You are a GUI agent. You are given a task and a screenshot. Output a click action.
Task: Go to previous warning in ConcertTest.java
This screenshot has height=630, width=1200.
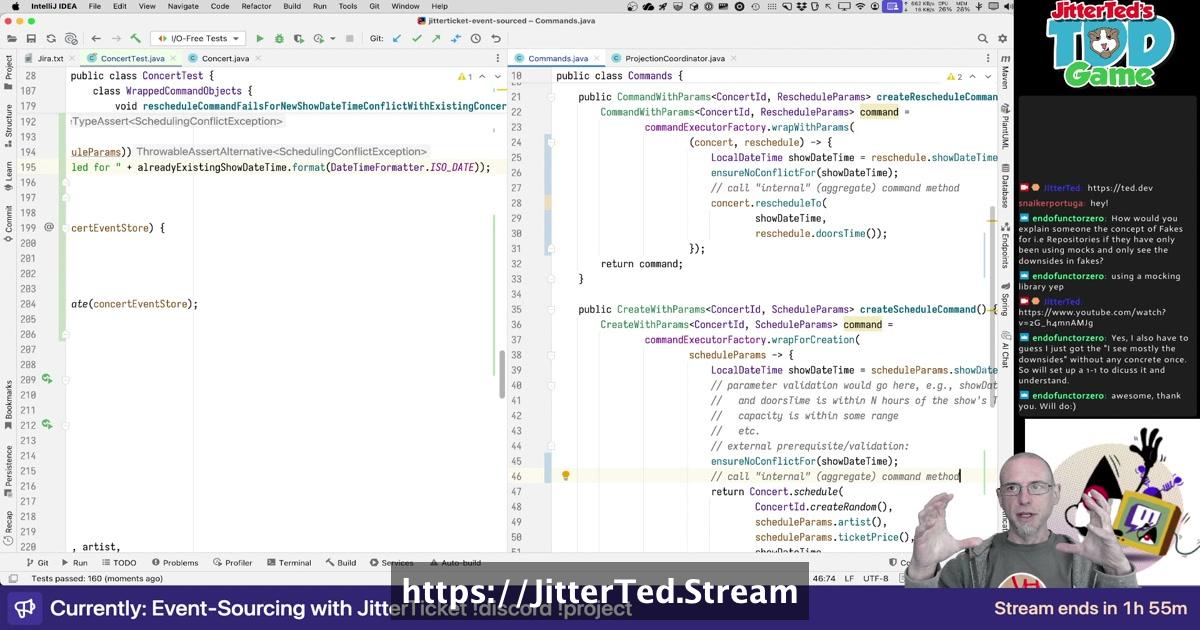click(x=482, y=76)
